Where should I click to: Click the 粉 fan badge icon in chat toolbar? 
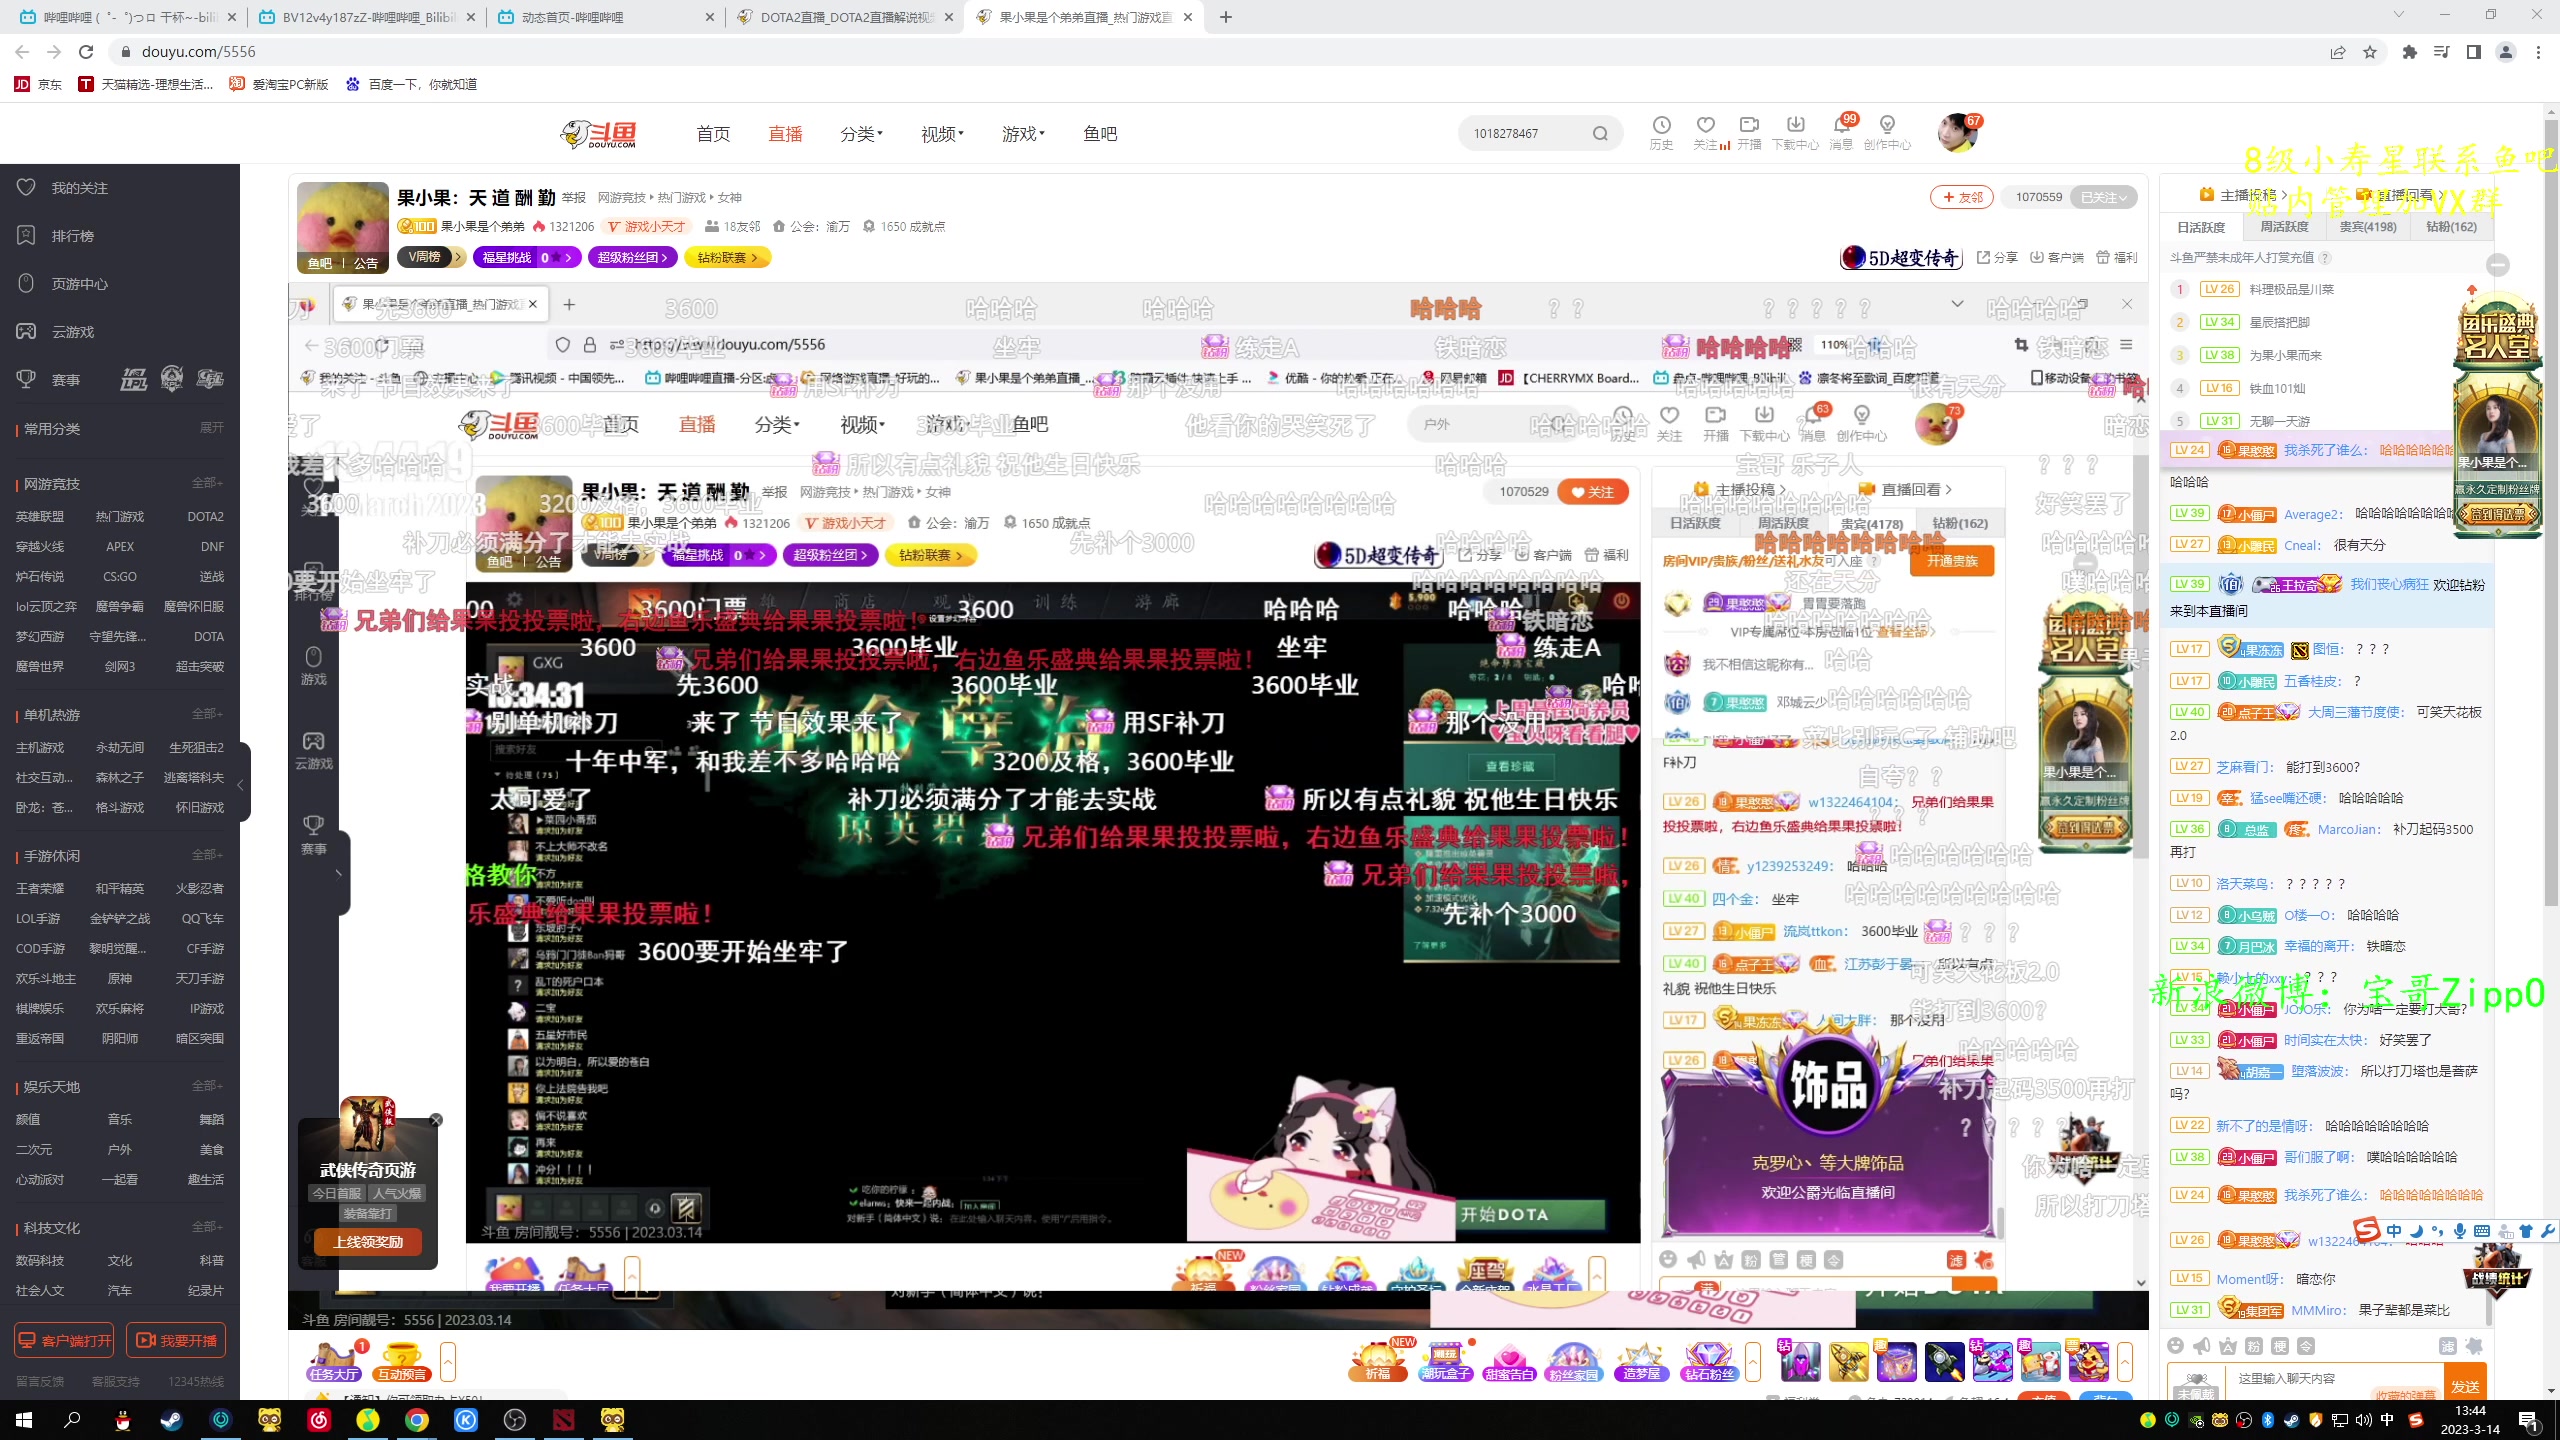click(x=2253, y=1346)
